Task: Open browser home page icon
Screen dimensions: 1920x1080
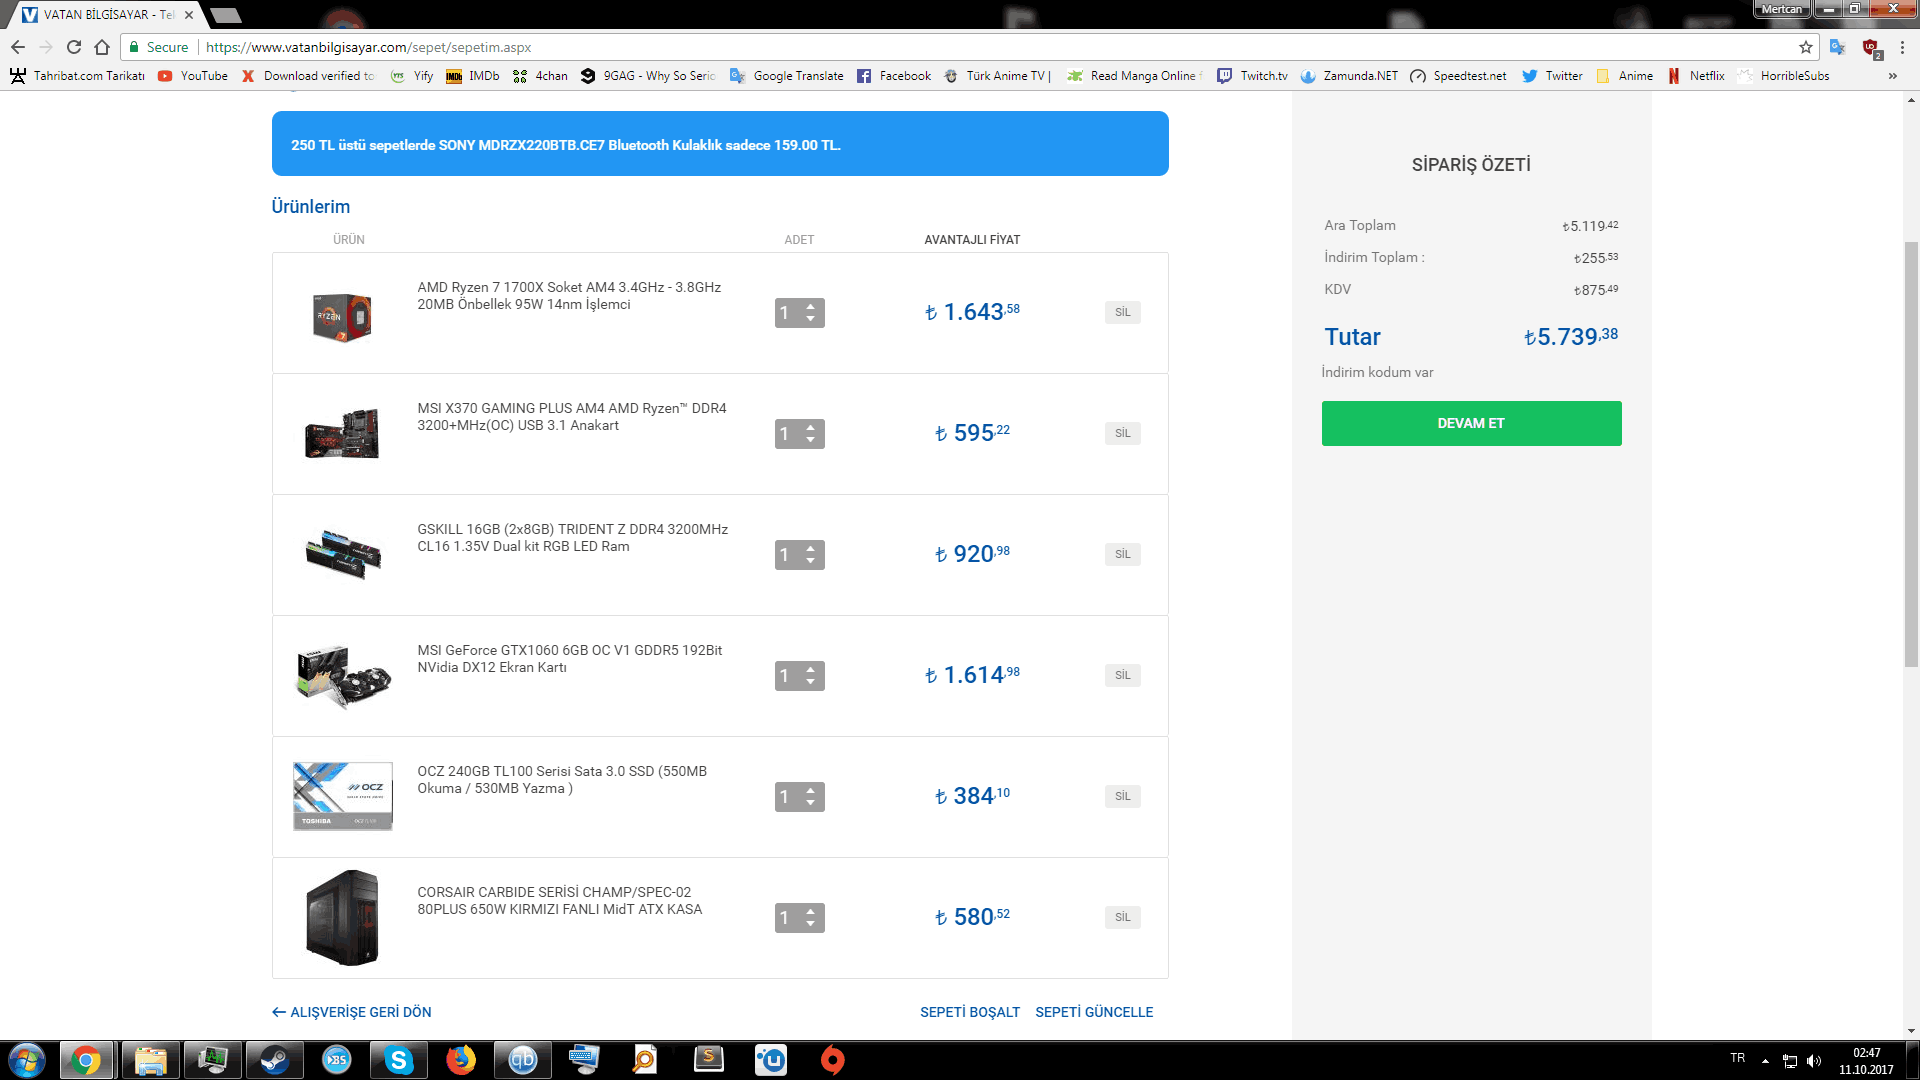Action: pos(102,47)
